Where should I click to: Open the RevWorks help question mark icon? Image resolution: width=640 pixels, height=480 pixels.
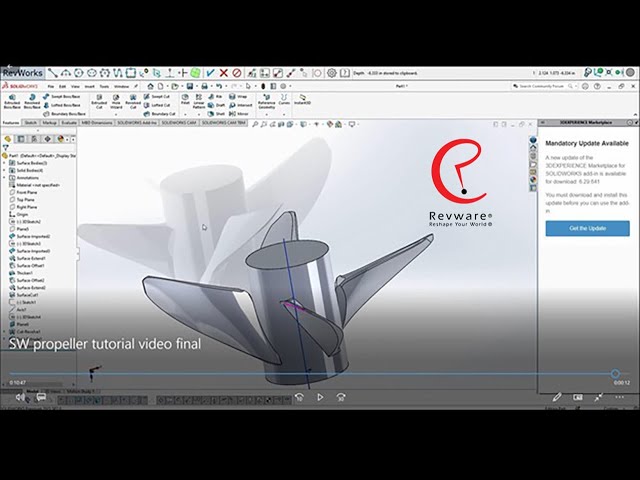[x=344, y=73]
